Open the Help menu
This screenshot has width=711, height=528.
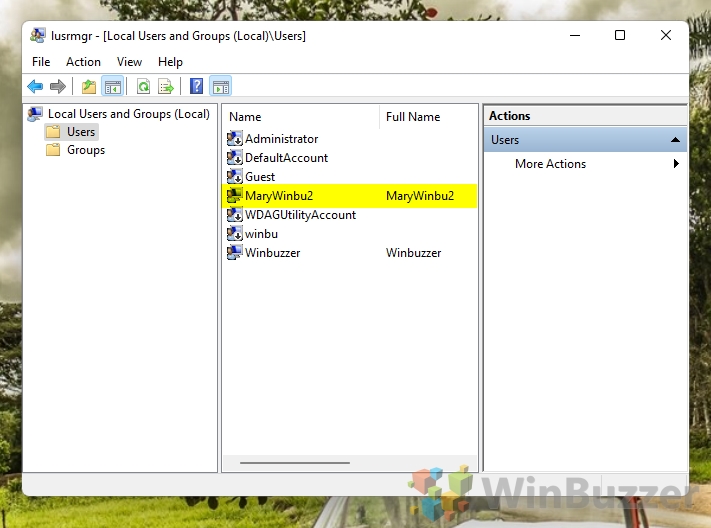(170, 62)
